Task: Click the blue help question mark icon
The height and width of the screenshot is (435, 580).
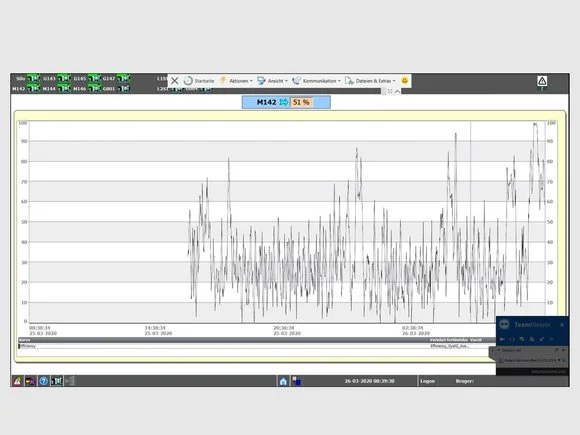Action: tap(43, 381)
